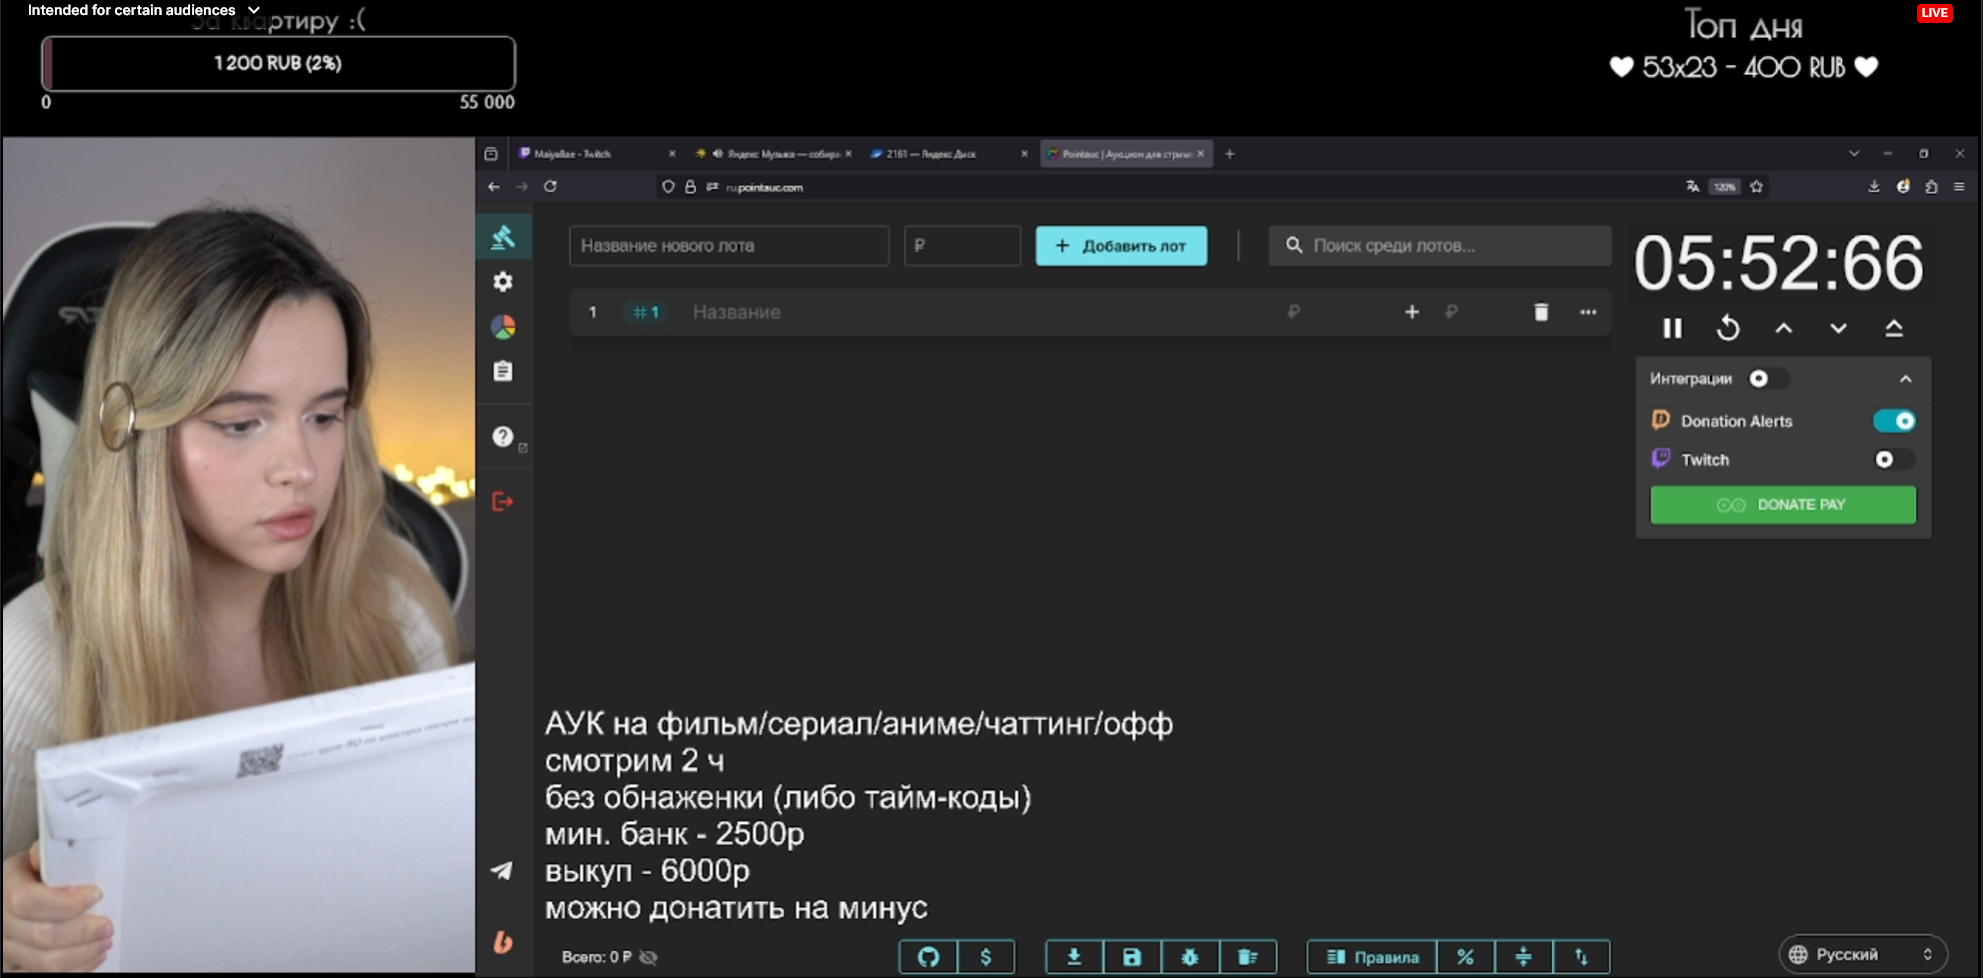Open the Правила rules button
This screenshot has height=978, width=1983.
point(1372,957)
